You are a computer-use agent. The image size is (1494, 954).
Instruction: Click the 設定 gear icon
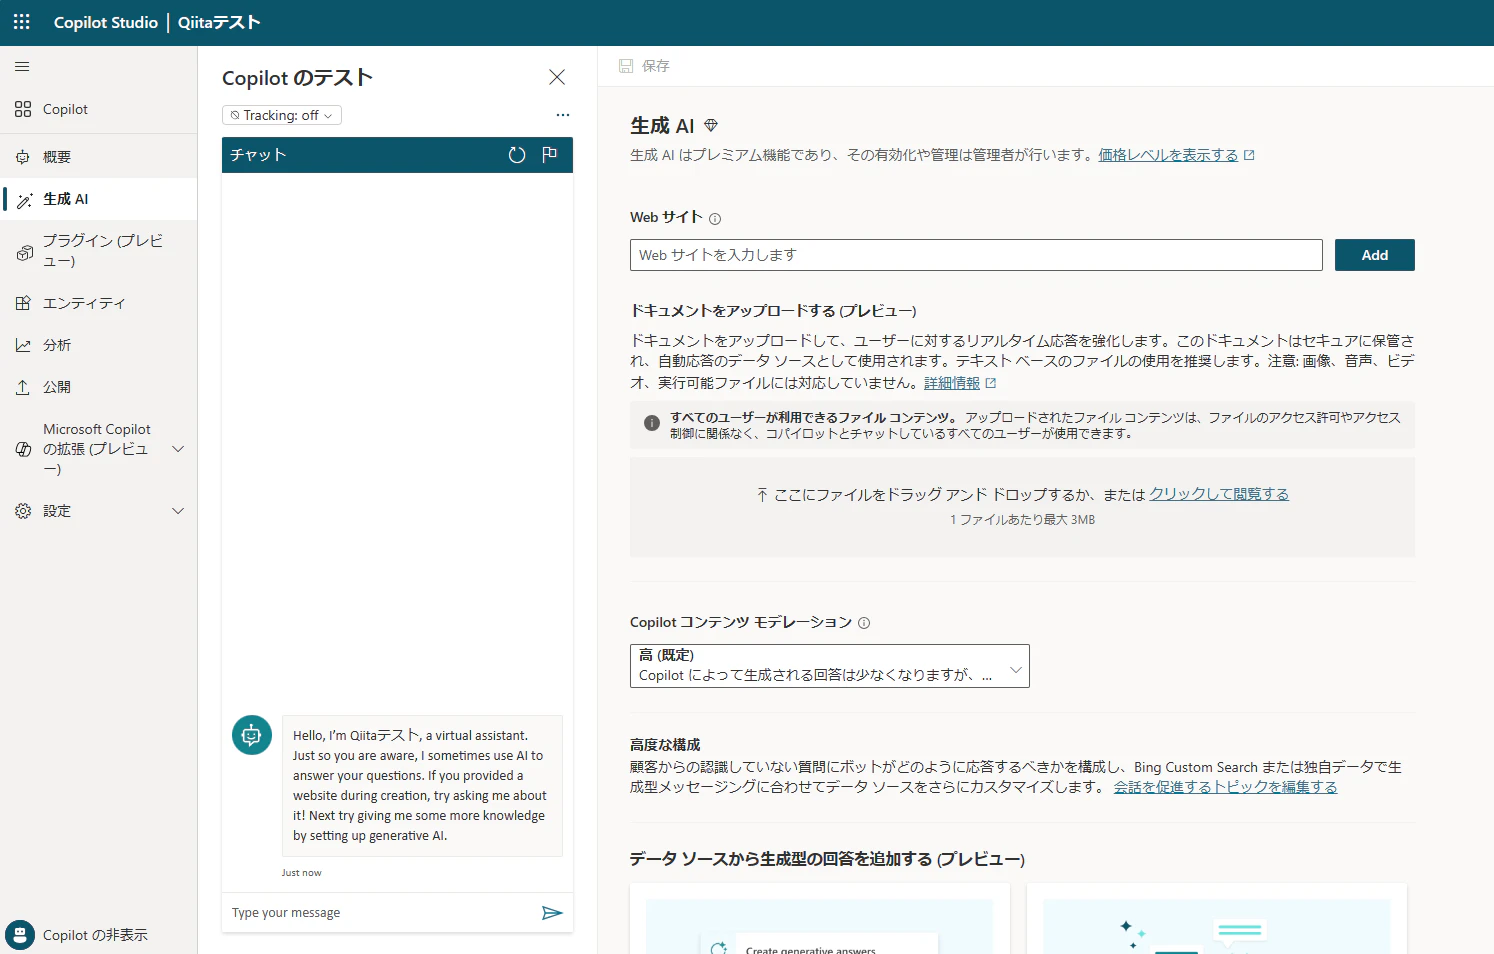[x=23, y=511]
